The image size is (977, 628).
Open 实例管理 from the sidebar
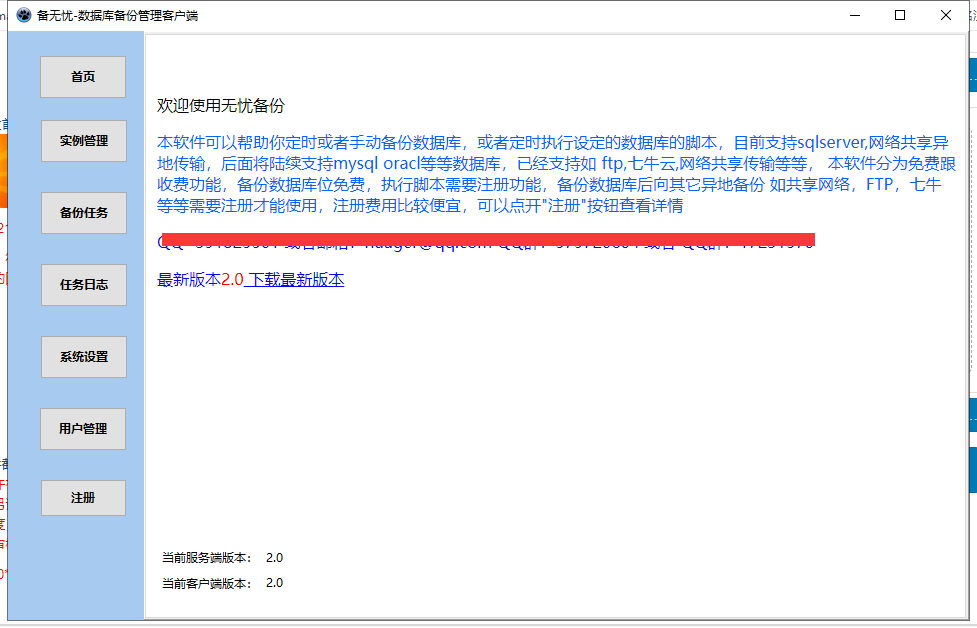click(x=84, y=141)
